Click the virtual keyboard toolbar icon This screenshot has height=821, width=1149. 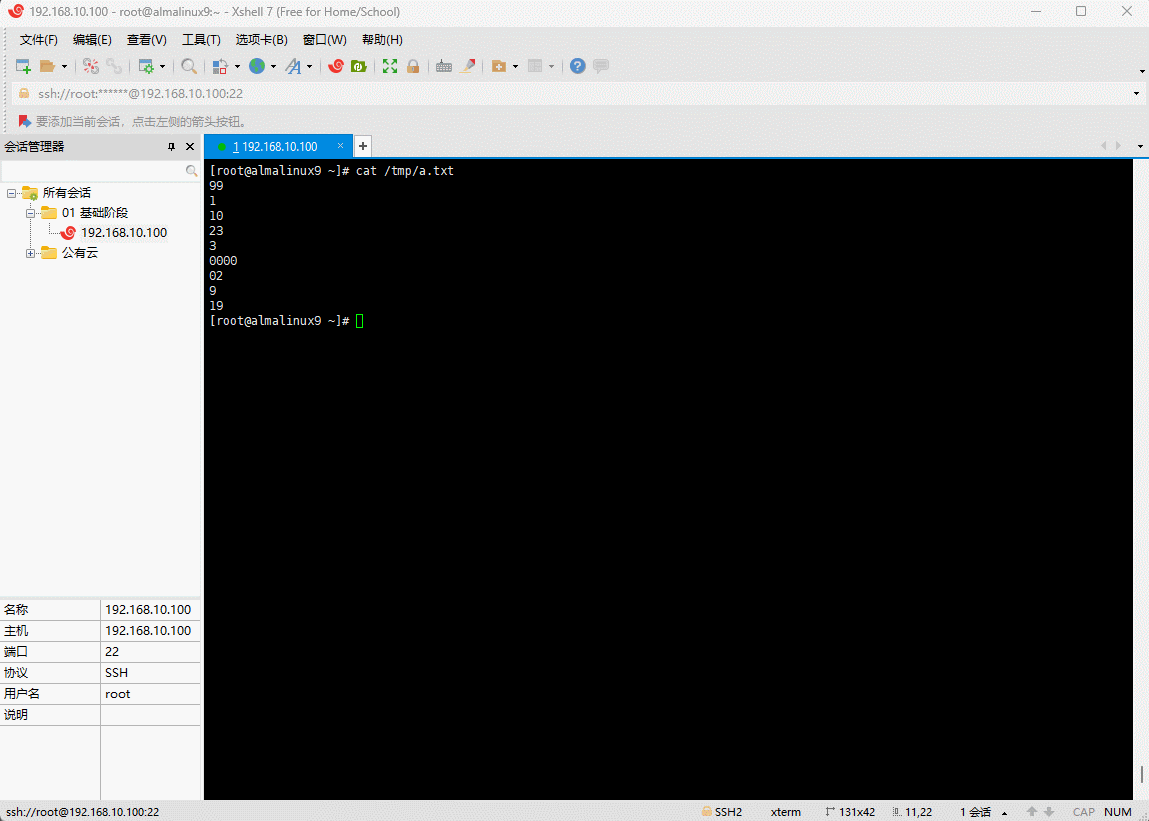click(x=444, y=66)
